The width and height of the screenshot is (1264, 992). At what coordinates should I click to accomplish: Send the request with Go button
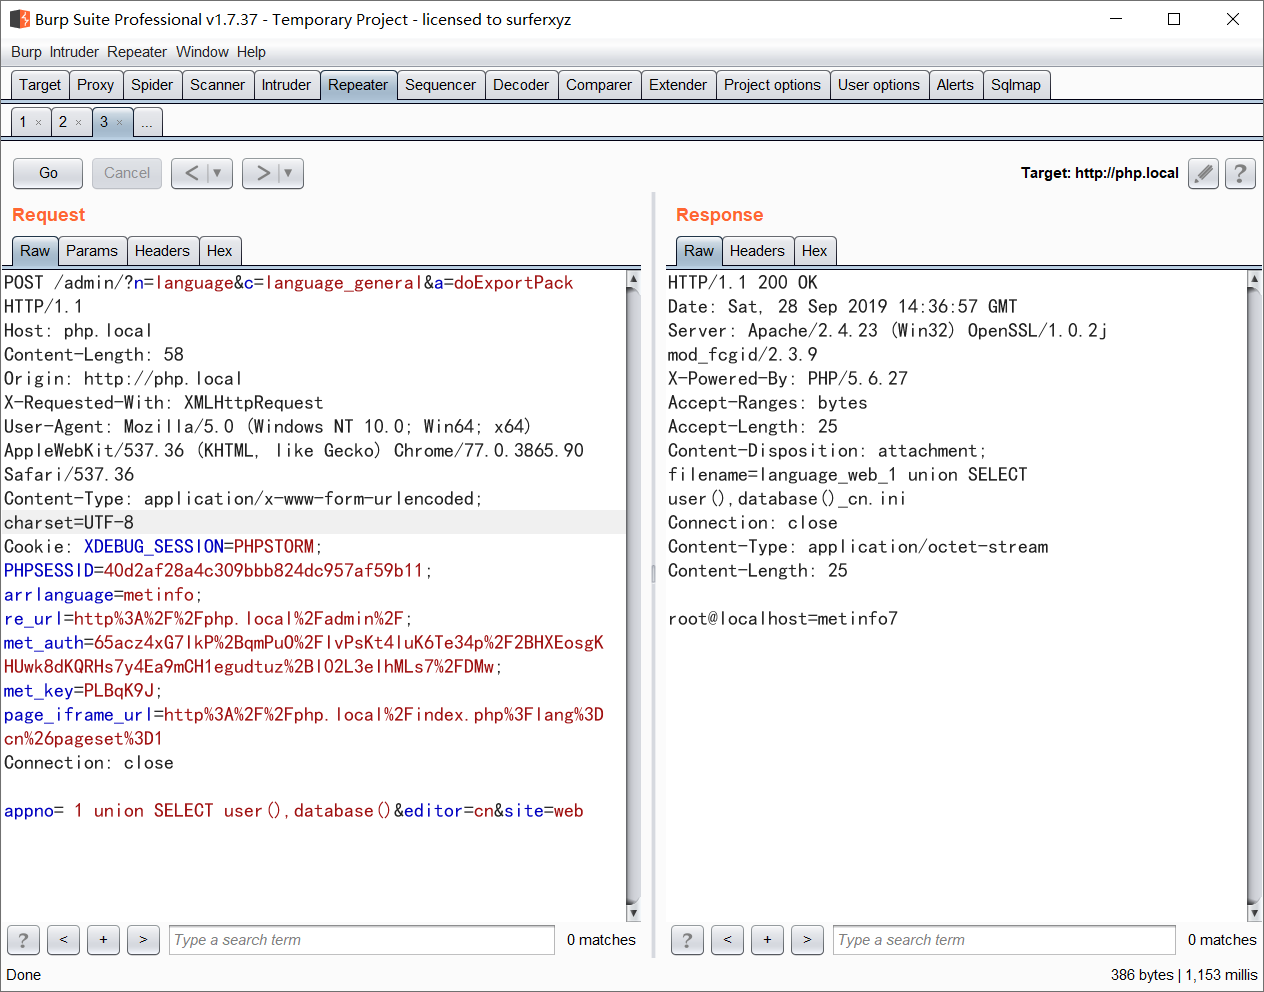48,173
